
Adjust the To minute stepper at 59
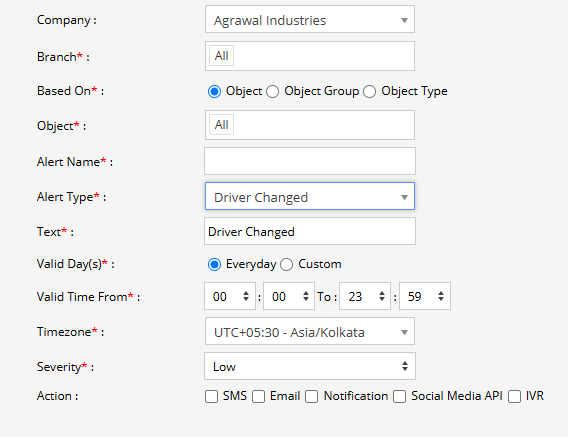coord(441,296)
